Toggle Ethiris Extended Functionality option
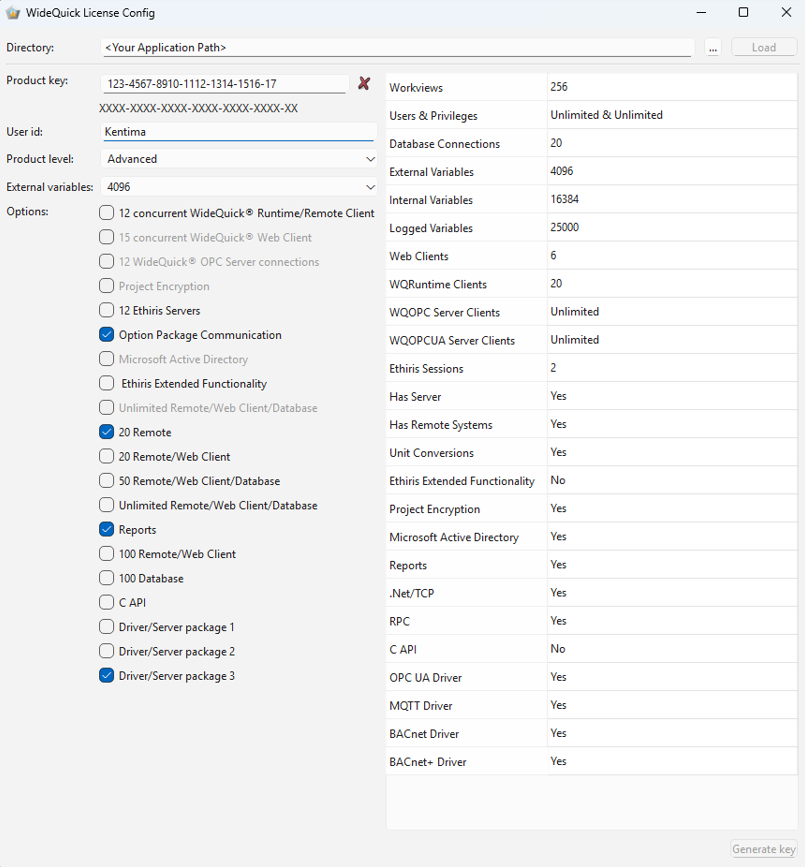805x867 pixels. (106, 383)
